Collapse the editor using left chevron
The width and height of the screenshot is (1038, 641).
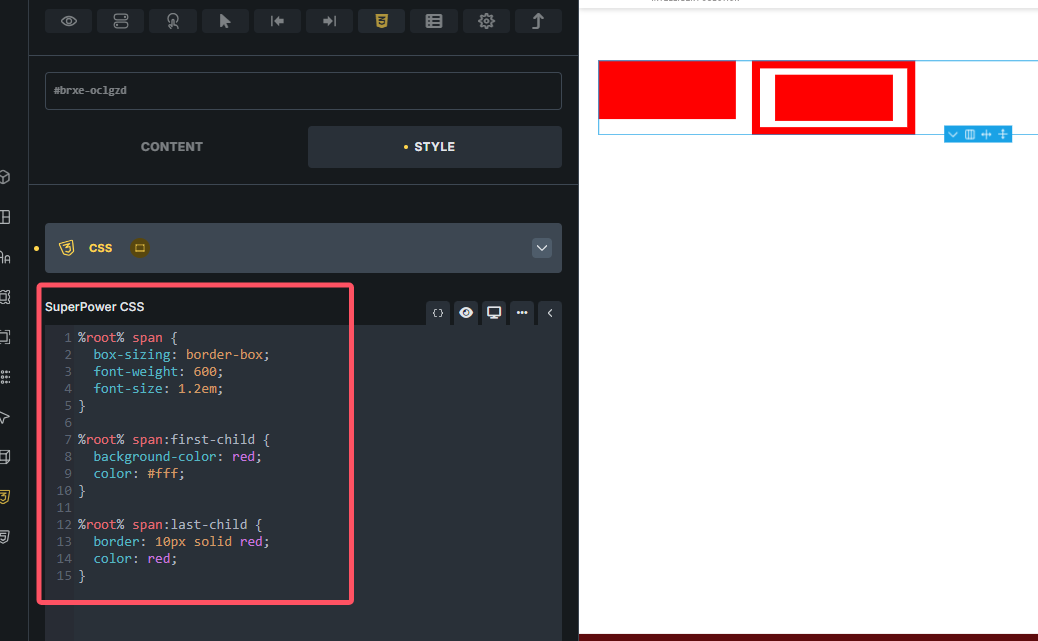[x=550, y=313]
